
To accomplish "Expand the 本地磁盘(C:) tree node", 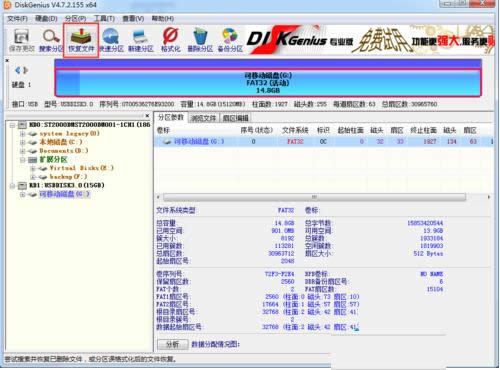I will pos(22,142).
